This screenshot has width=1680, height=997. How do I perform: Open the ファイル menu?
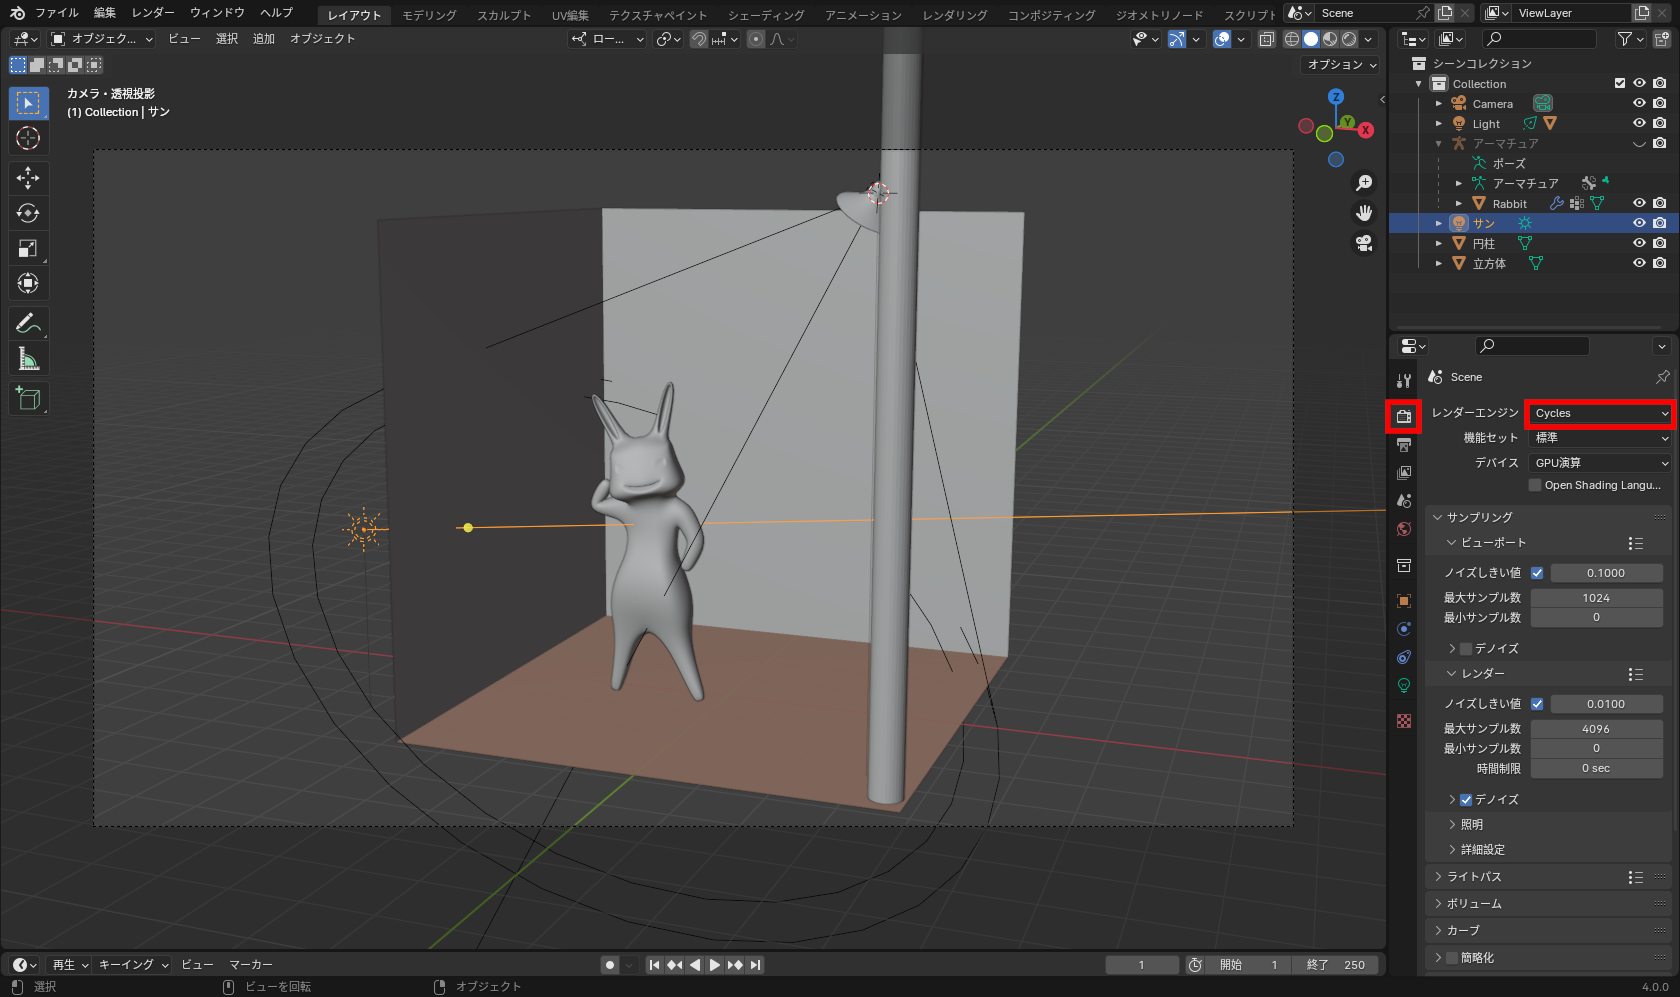click(x=56, y=13)
